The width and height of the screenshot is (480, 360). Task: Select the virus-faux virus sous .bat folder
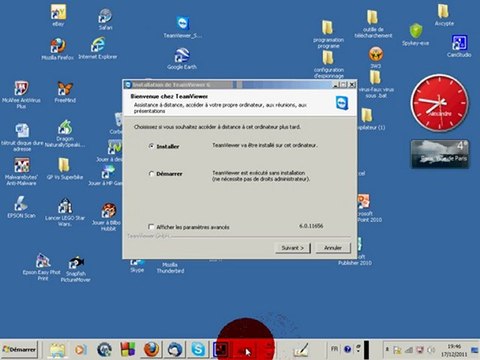pos(376,84)
